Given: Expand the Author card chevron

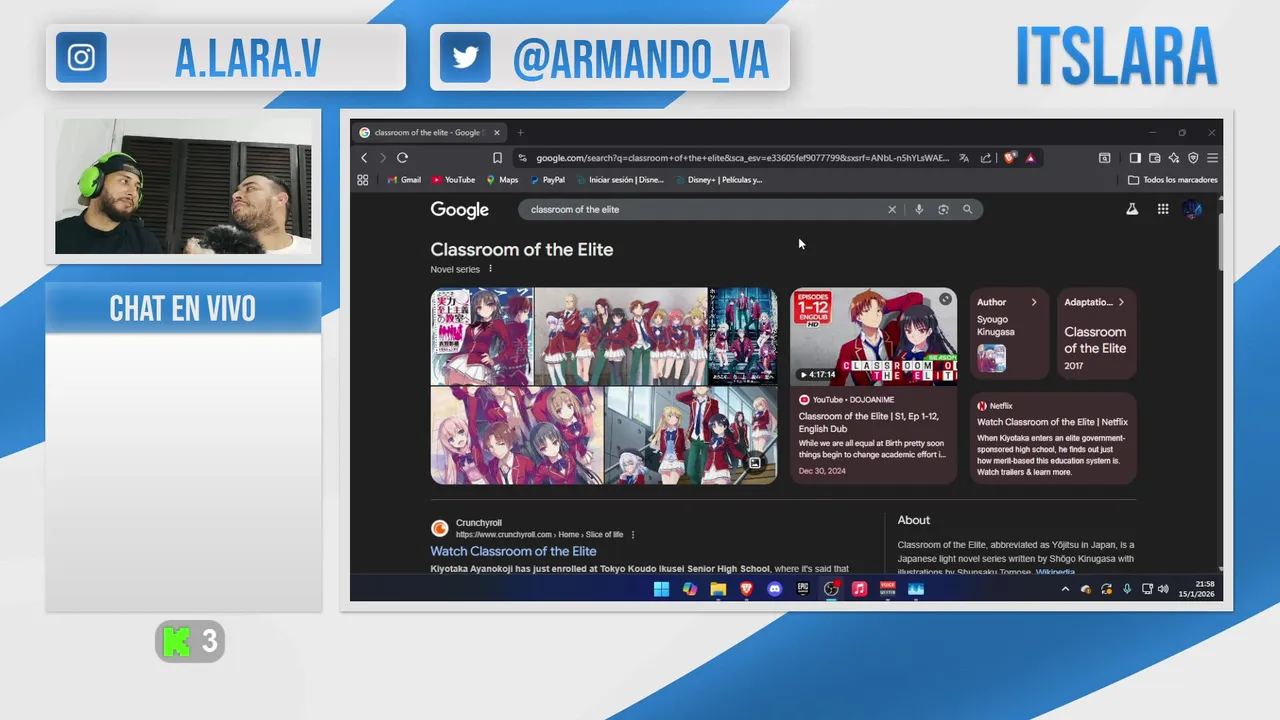Looking at the screenshot, I should [x=1034, y=302].
